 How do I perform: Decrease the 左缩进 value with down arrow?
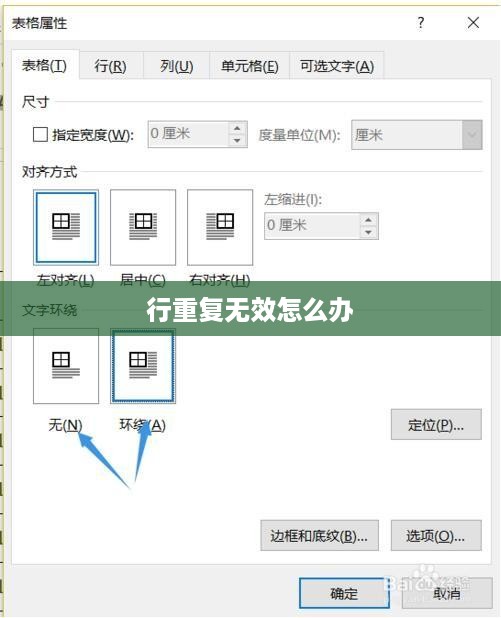point(368,232)
